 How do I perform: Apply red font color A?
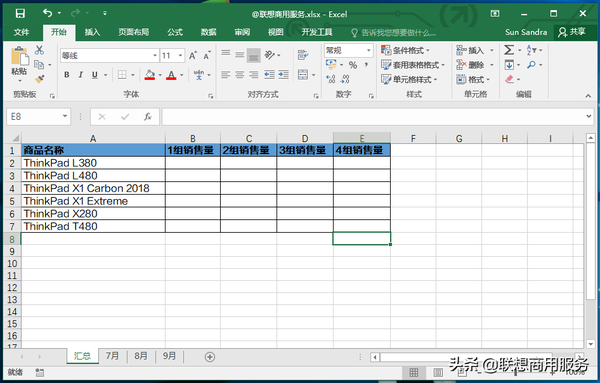tap(171, 75)
